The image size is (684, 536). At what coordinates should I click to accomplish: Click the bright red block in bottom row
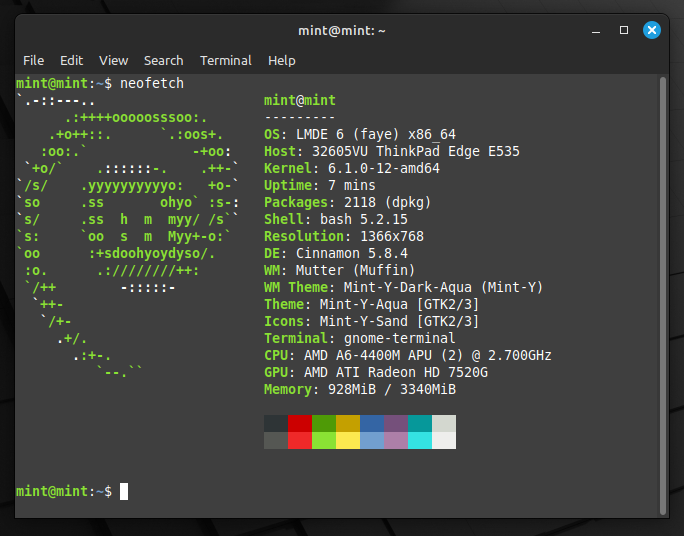coord(300,440)
